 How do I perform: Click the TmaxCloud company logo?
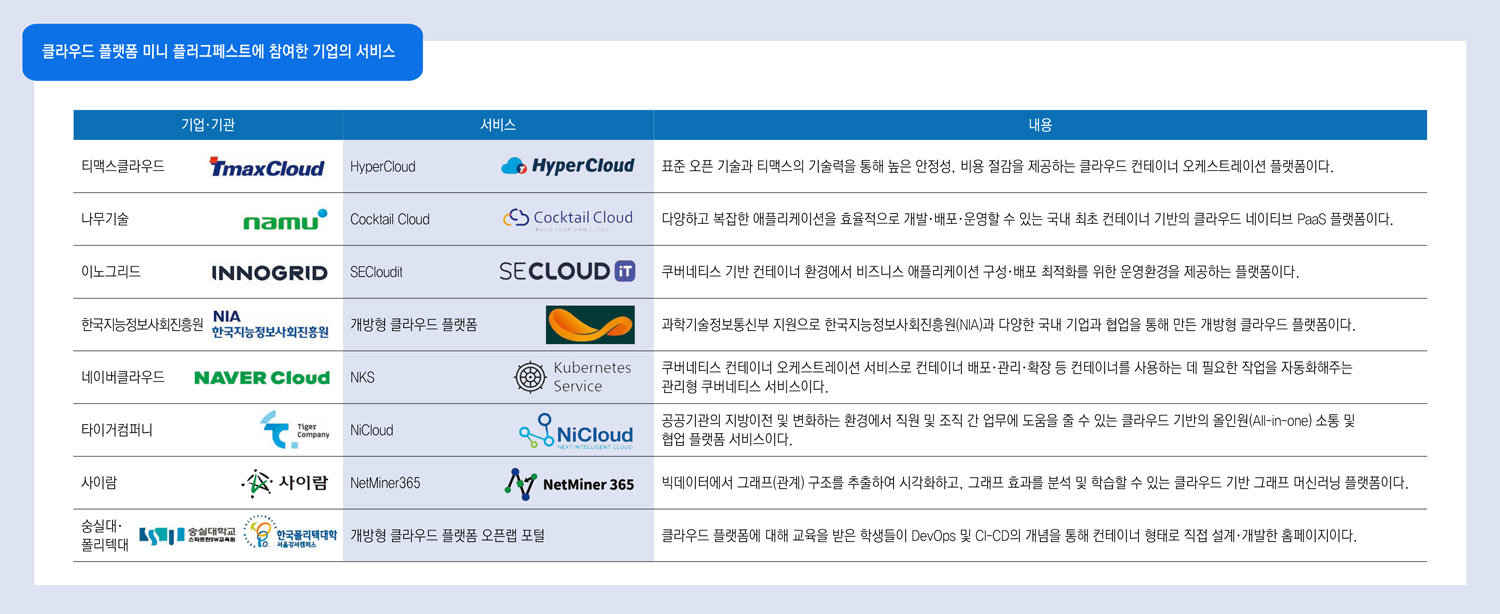point(265,167)
